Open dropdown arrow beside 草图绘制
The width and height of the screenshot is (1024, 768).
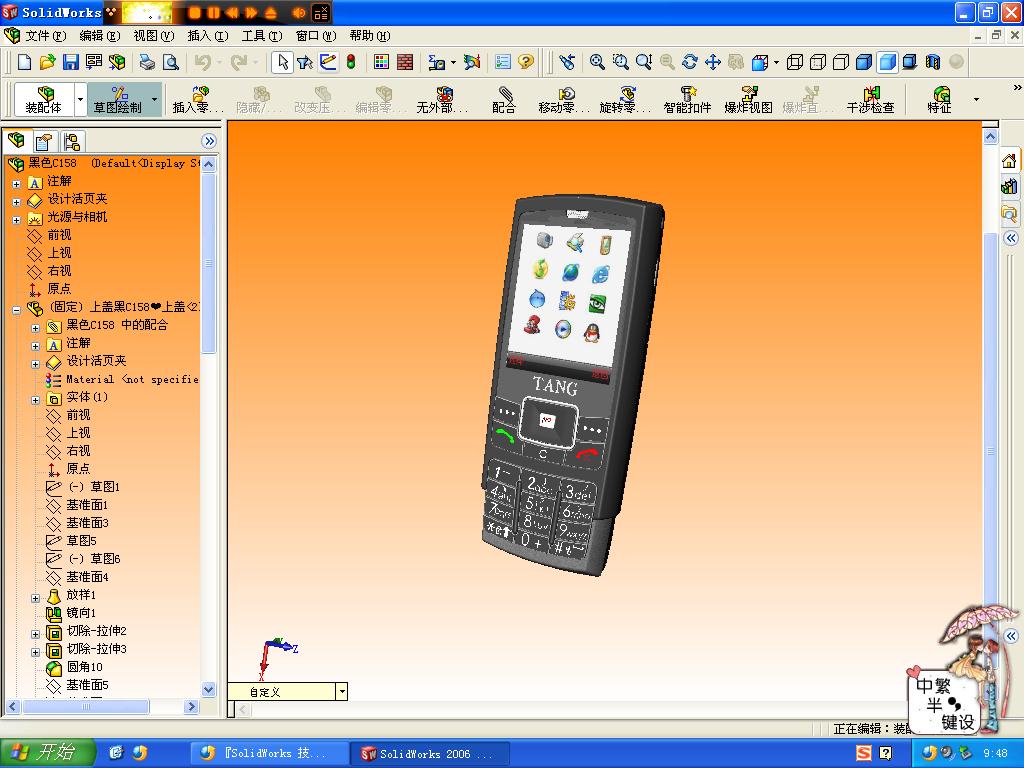[x=155, y=99]
